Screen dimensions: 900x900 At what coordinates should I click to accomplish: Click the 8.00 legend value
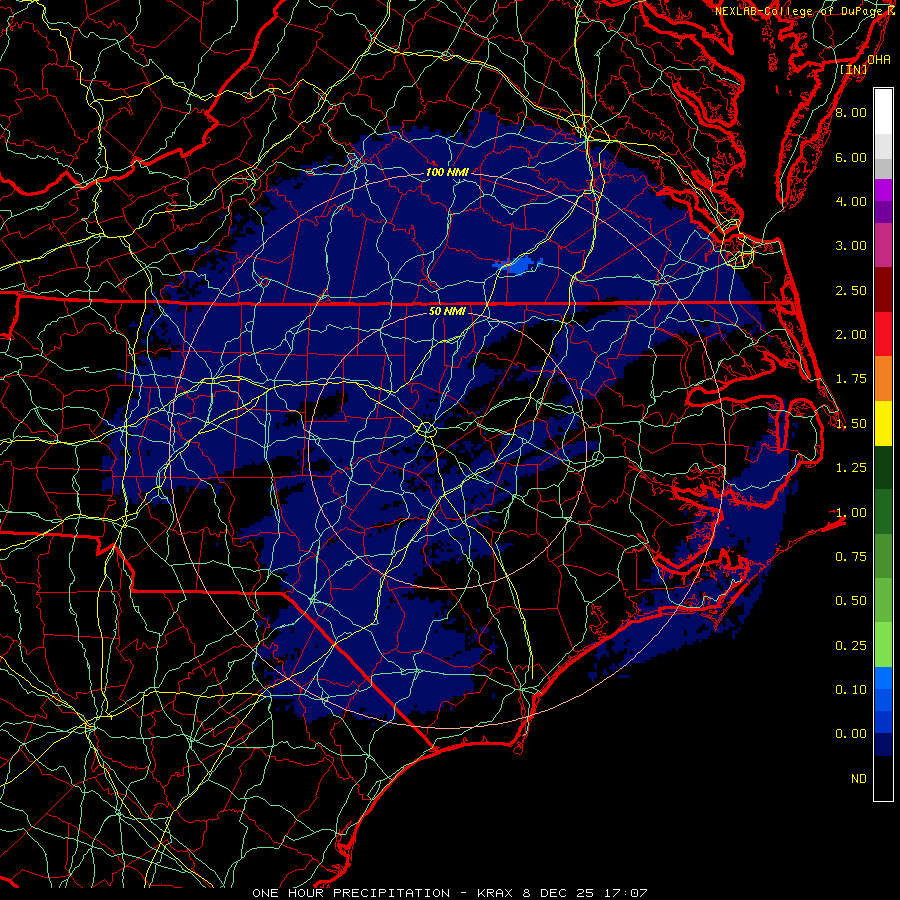point(851,112)
